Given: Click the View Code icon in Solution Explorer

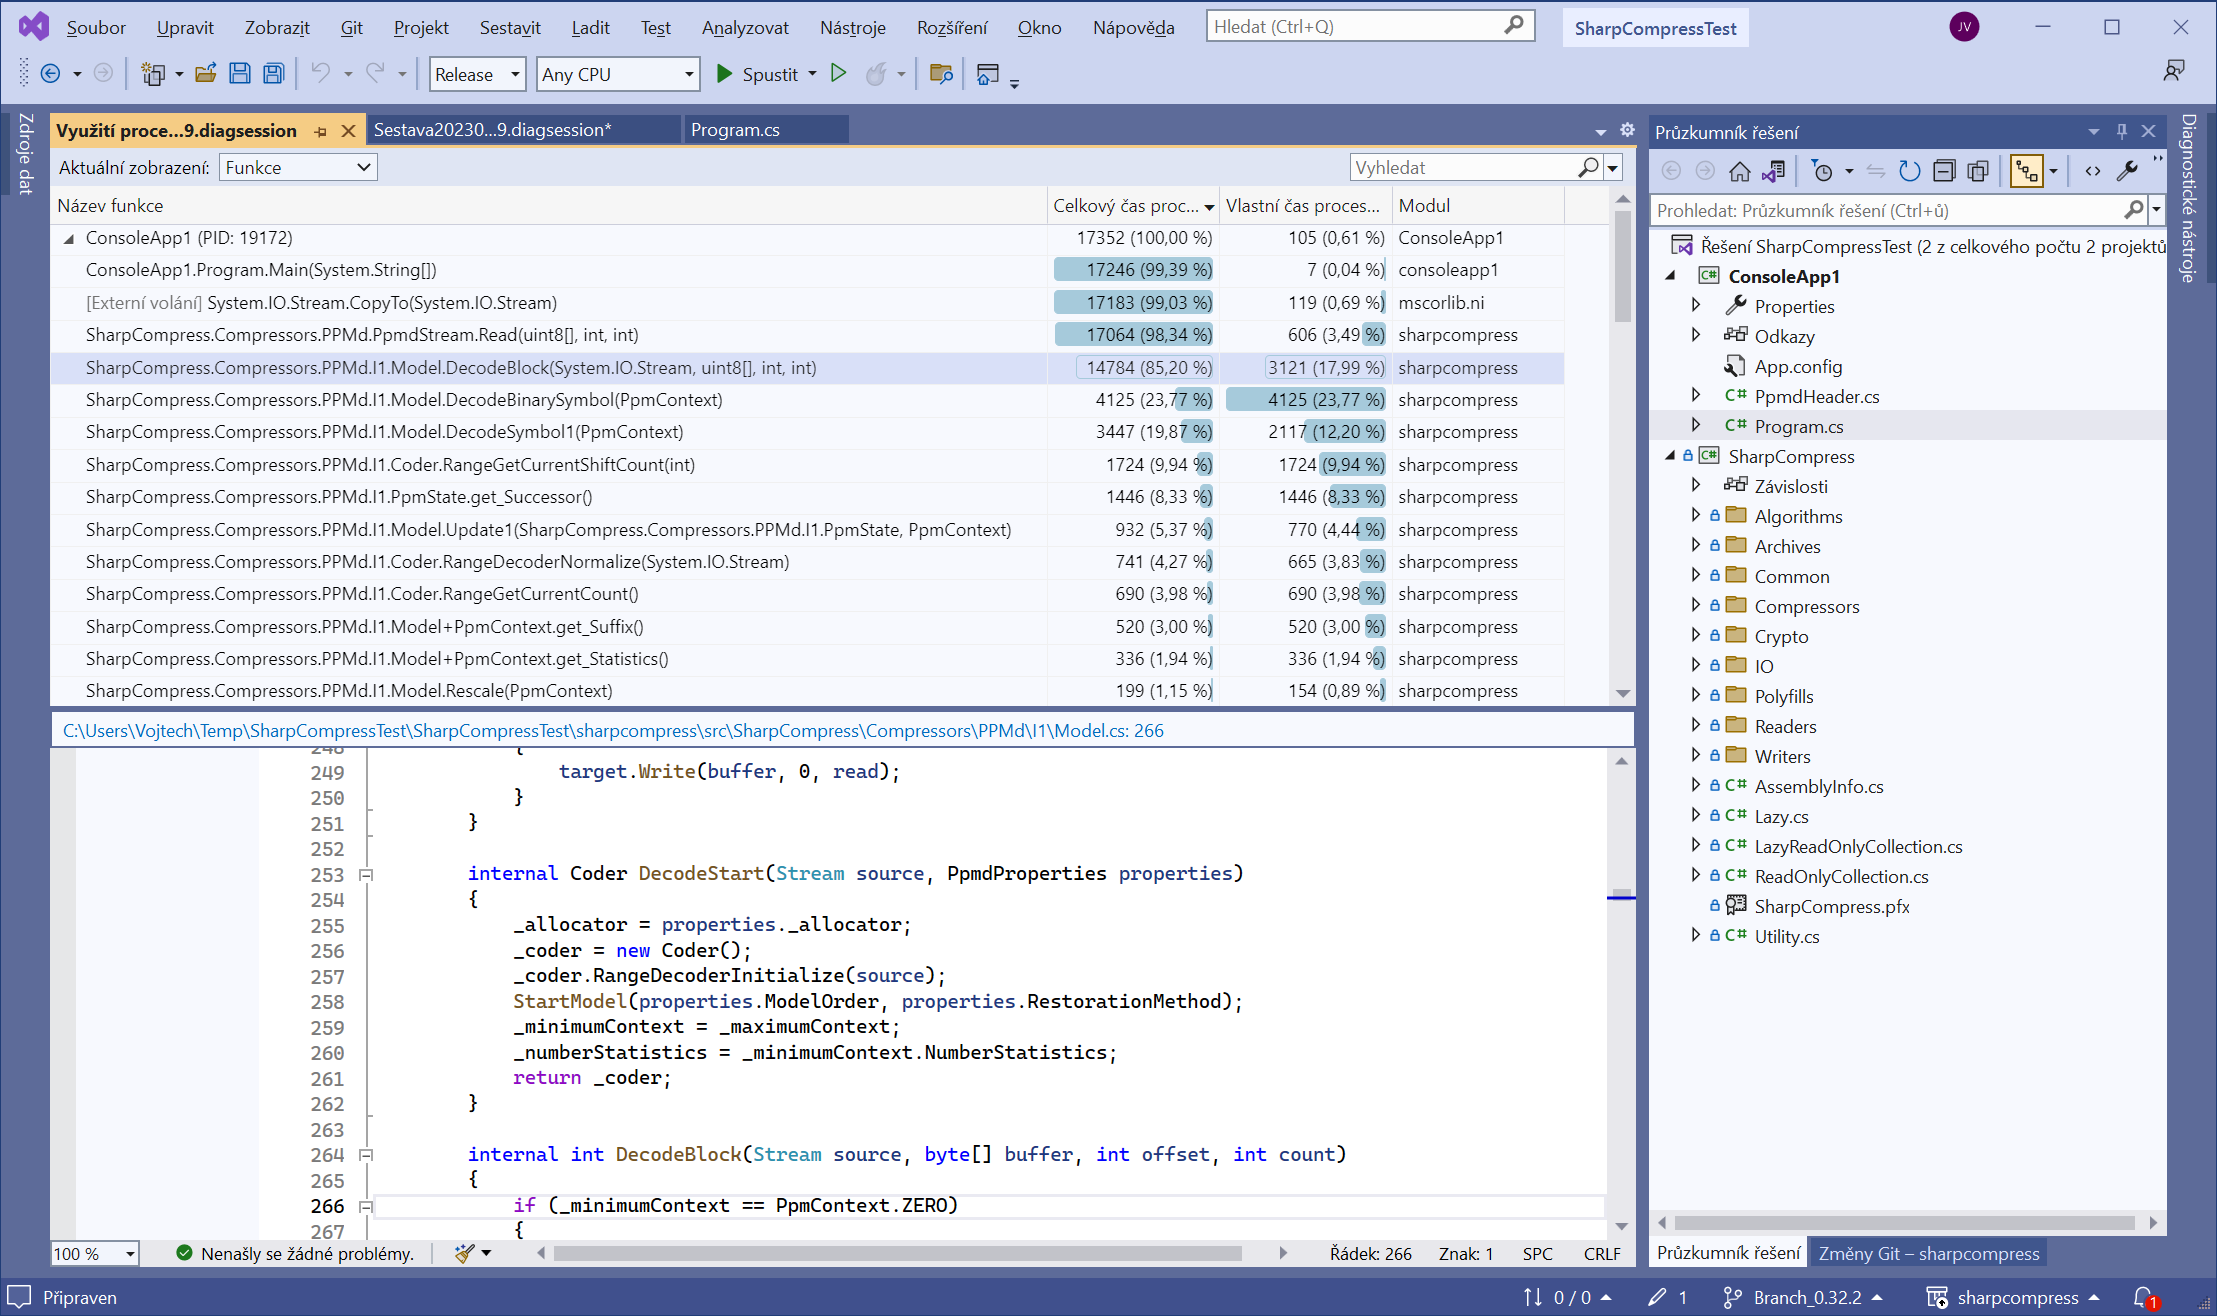Looking at the screenshot, I should pos(2093,171).
